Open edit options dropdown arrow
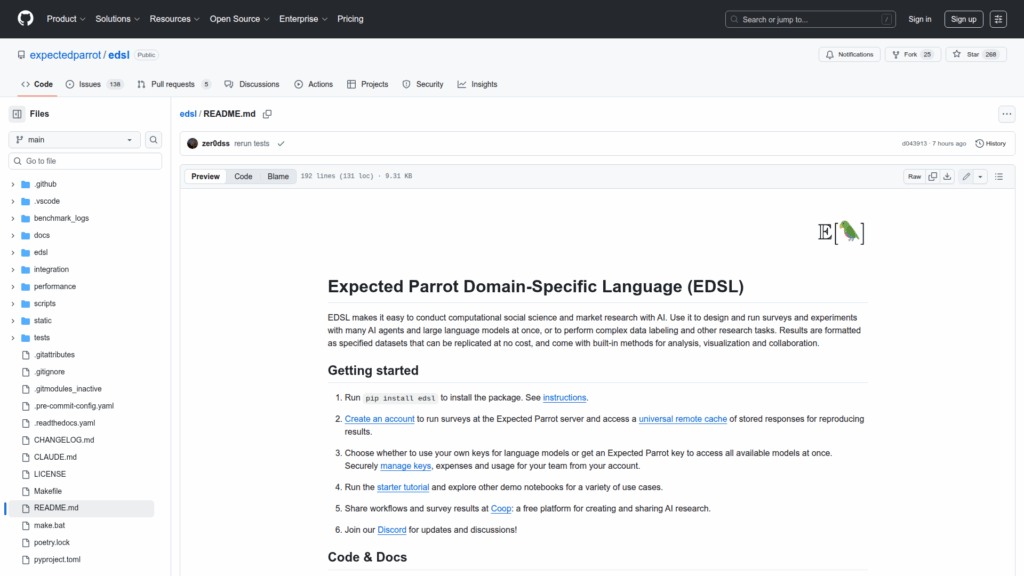 (x=980, y=176)
